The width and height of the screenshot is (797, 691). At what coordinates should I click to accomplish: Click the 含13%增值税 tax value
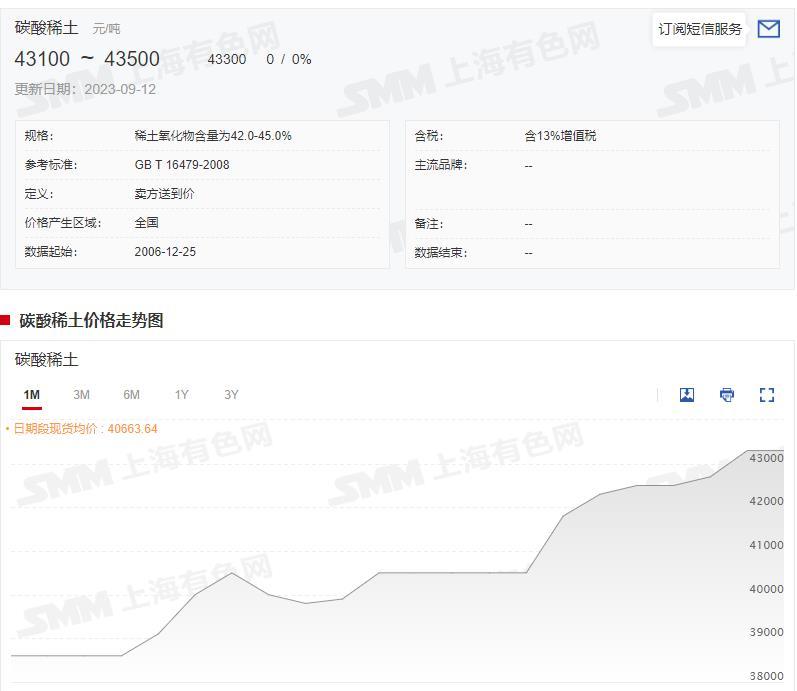[560, 136]
